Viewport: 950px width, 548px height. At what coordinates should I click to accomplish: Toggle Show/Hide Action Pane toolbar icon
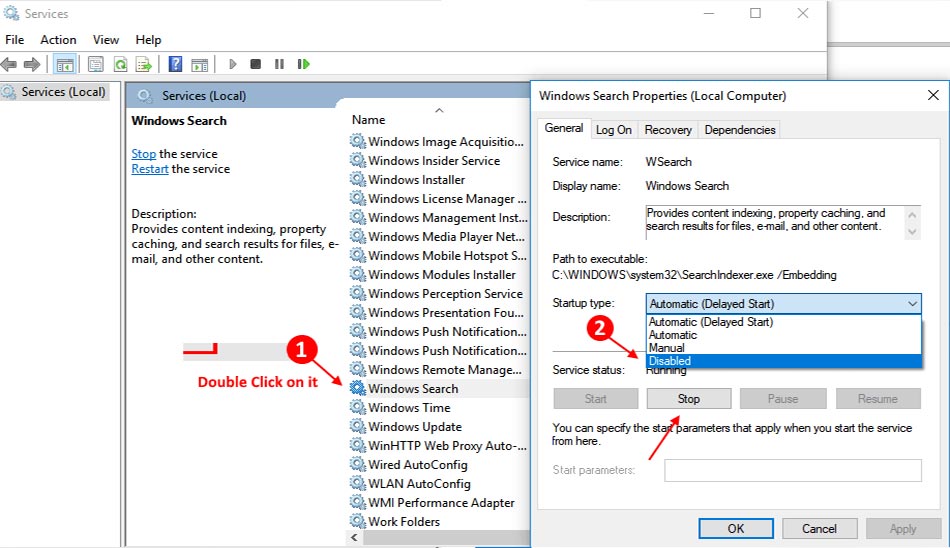[199, 64]
